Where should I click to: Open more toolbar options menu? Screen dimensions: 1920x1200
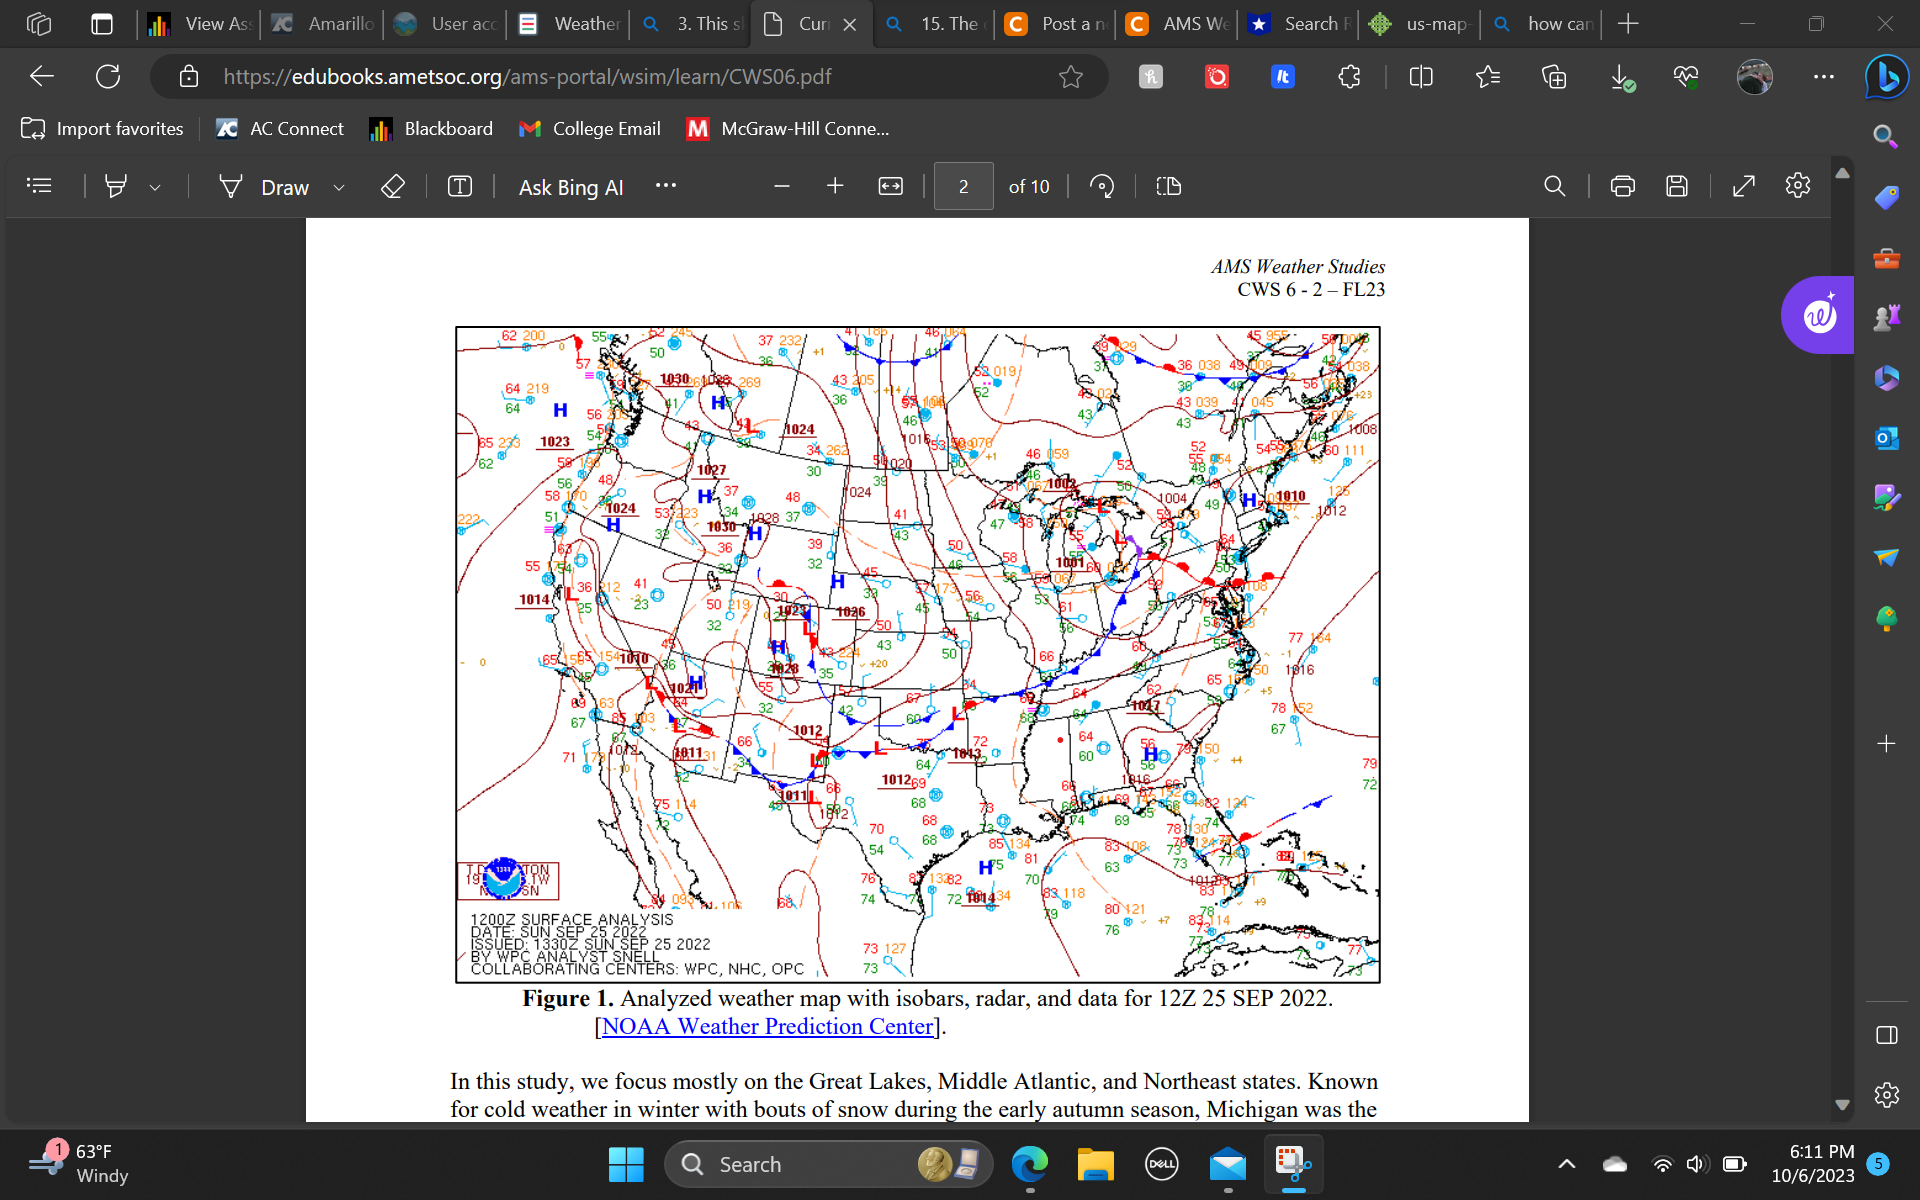[665, 186]
